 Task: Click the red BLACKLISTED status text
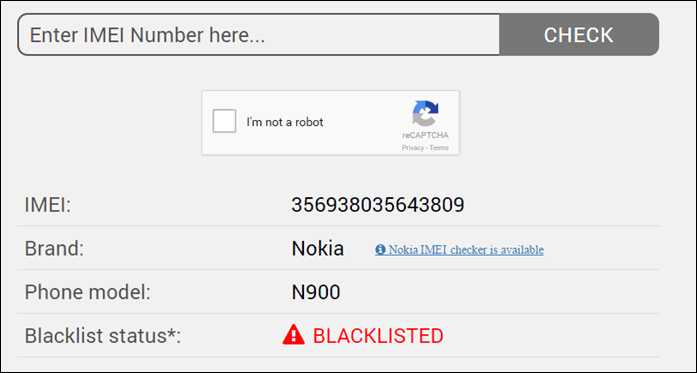[378, 336]
